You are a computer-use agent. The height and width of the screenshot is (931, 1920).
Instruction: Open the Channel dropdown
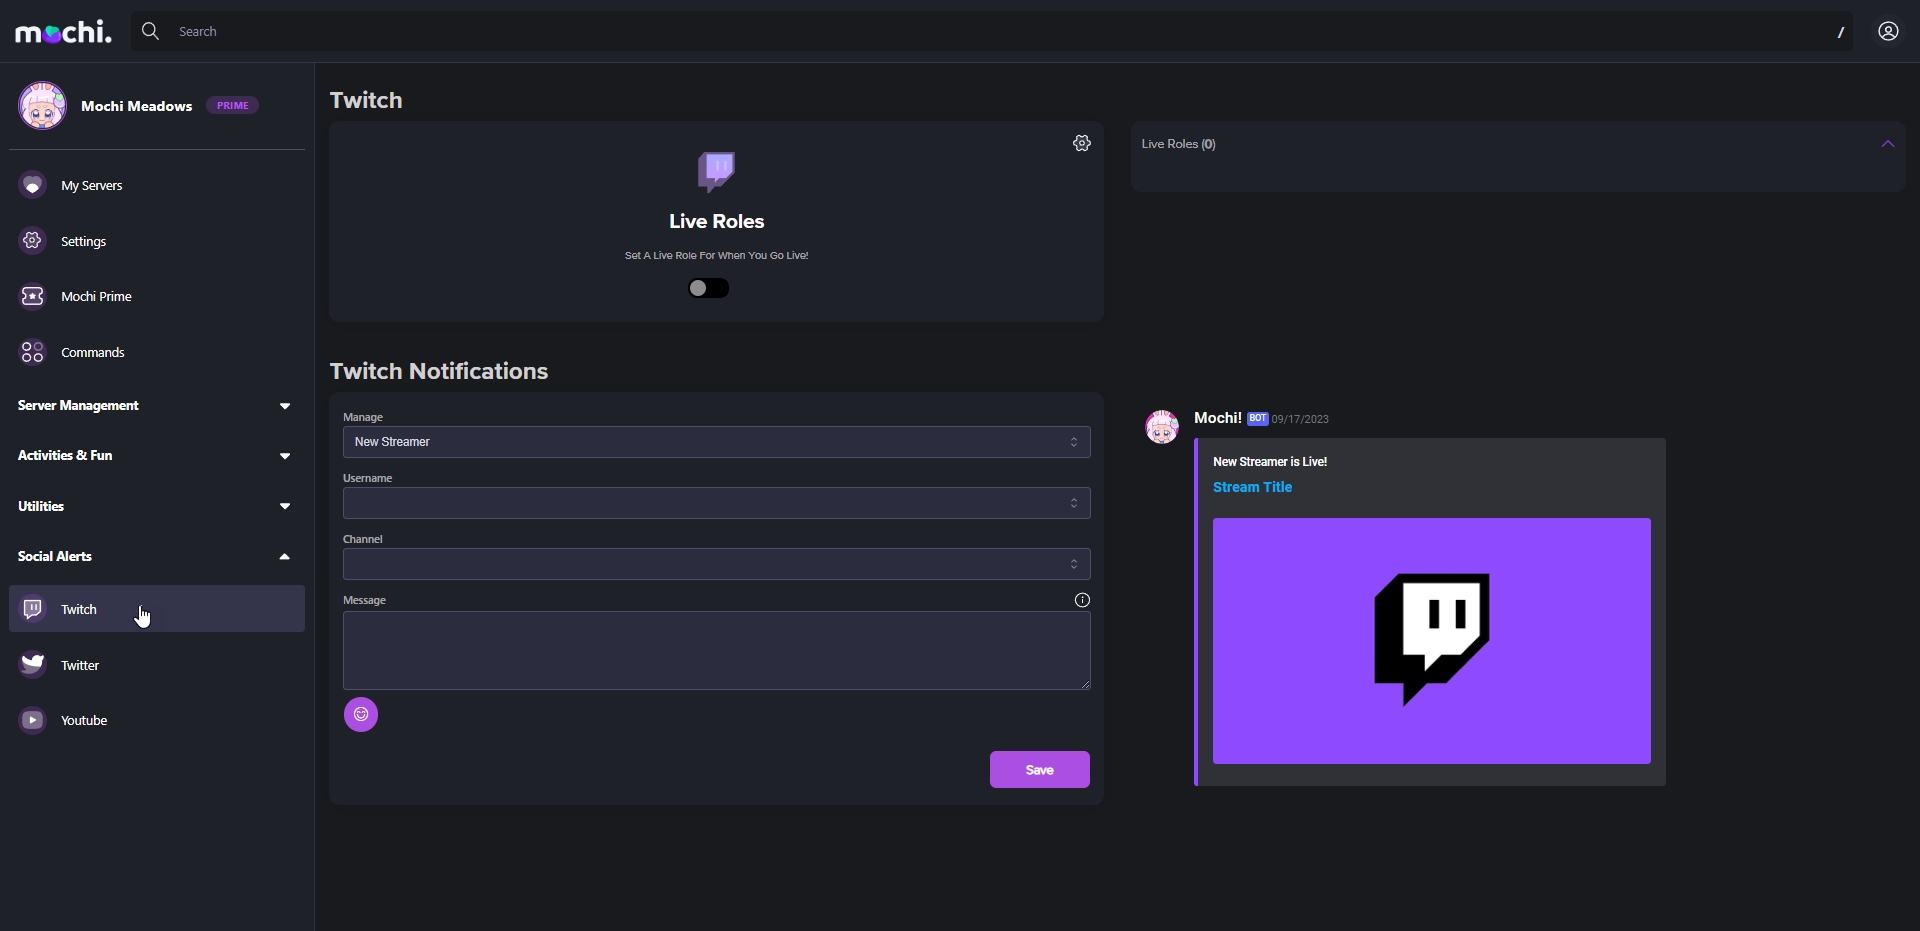pyautogui.click(x=716, y=564)
